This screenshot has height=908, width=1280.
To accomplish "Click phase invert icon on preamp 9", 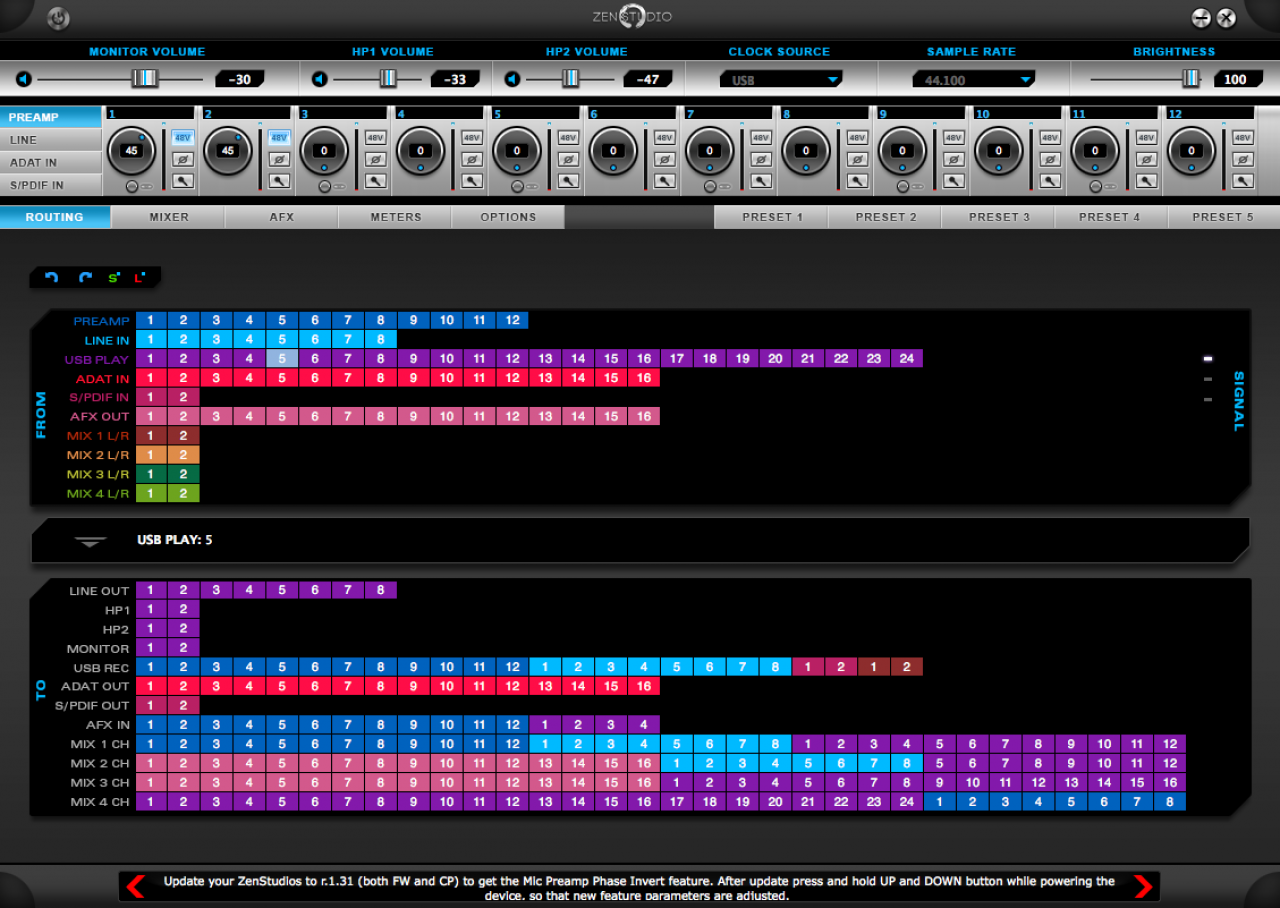I will pos(954,159).
